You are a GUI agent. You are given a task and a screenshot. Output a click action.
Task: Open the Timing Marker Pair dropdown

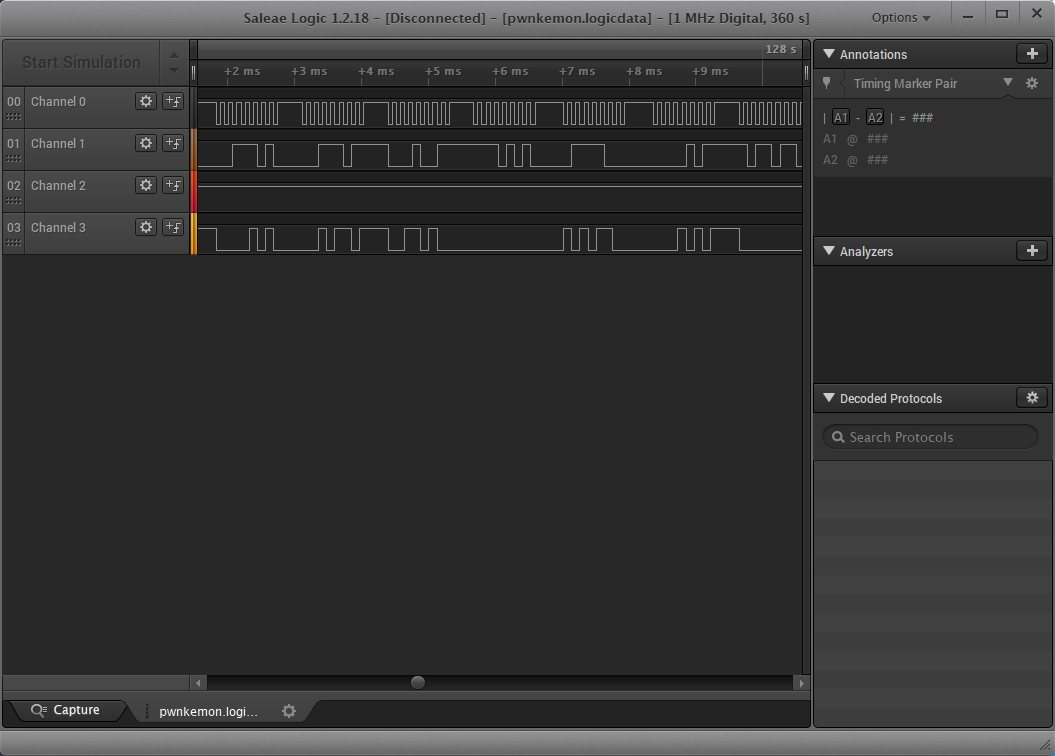[1007, 83]
